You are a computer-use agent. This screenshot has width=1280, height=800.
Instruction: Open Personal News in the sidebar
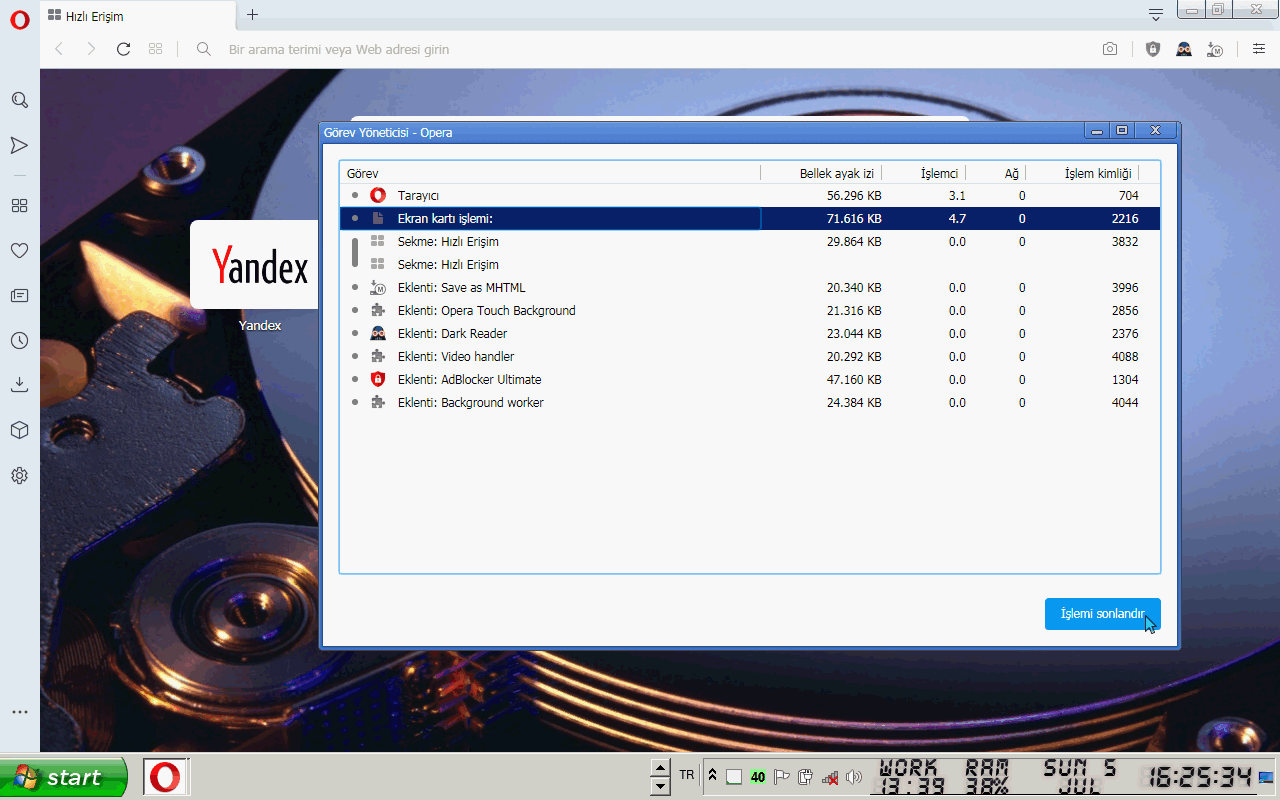click(x=19, y=296)
